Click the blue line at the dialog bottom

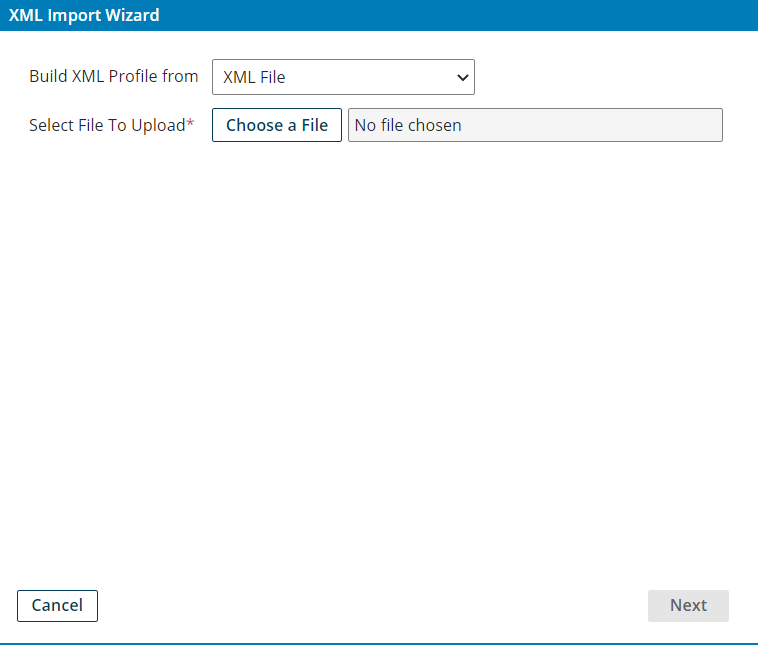[380, 643]
